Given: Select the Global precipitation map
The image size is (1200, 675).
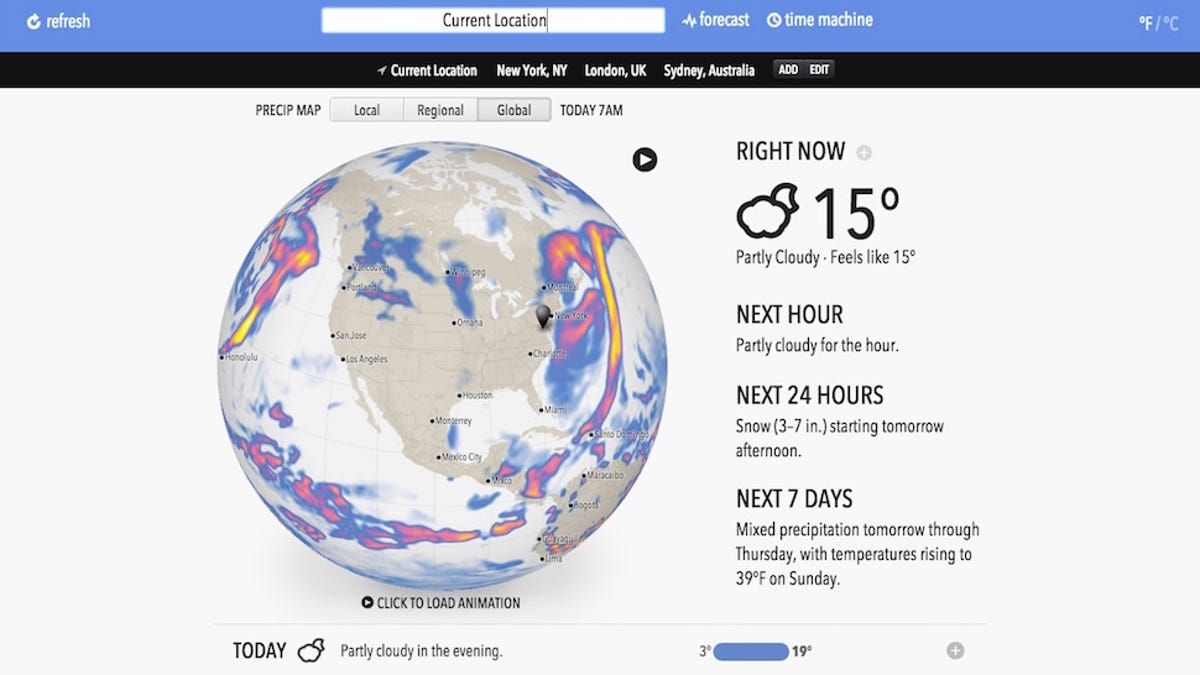Looking at the screenshot, I should [x=514, y=110].
